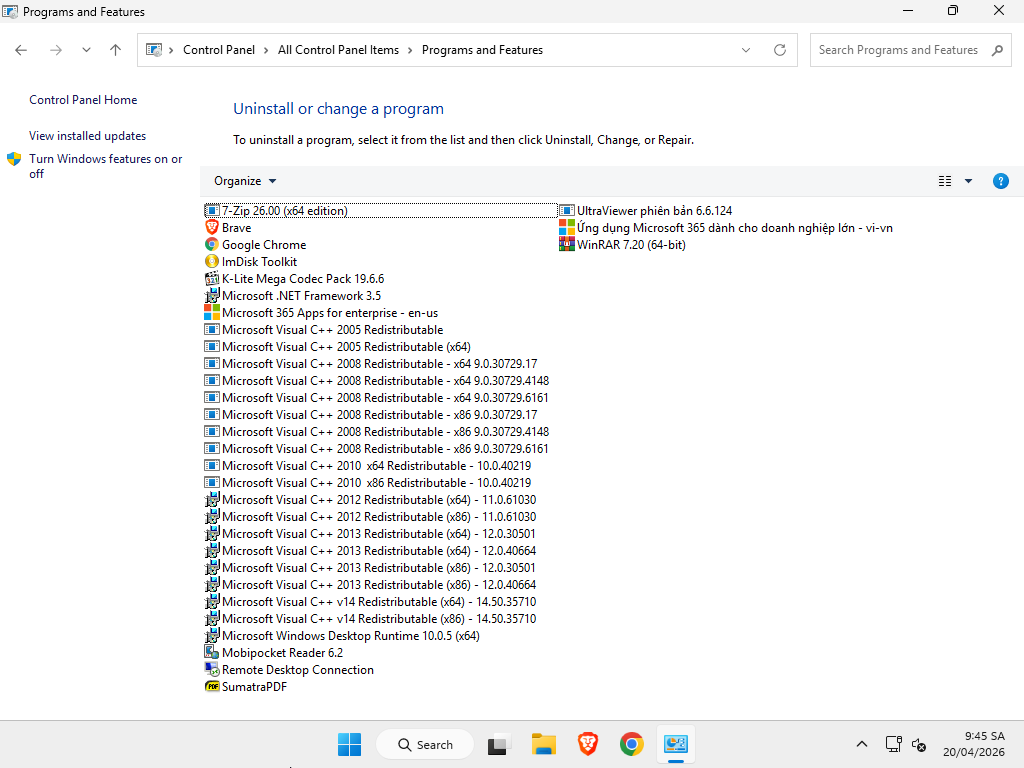
Task: Click the ImDisk Toolkit program icon
Action: point(212,262)
